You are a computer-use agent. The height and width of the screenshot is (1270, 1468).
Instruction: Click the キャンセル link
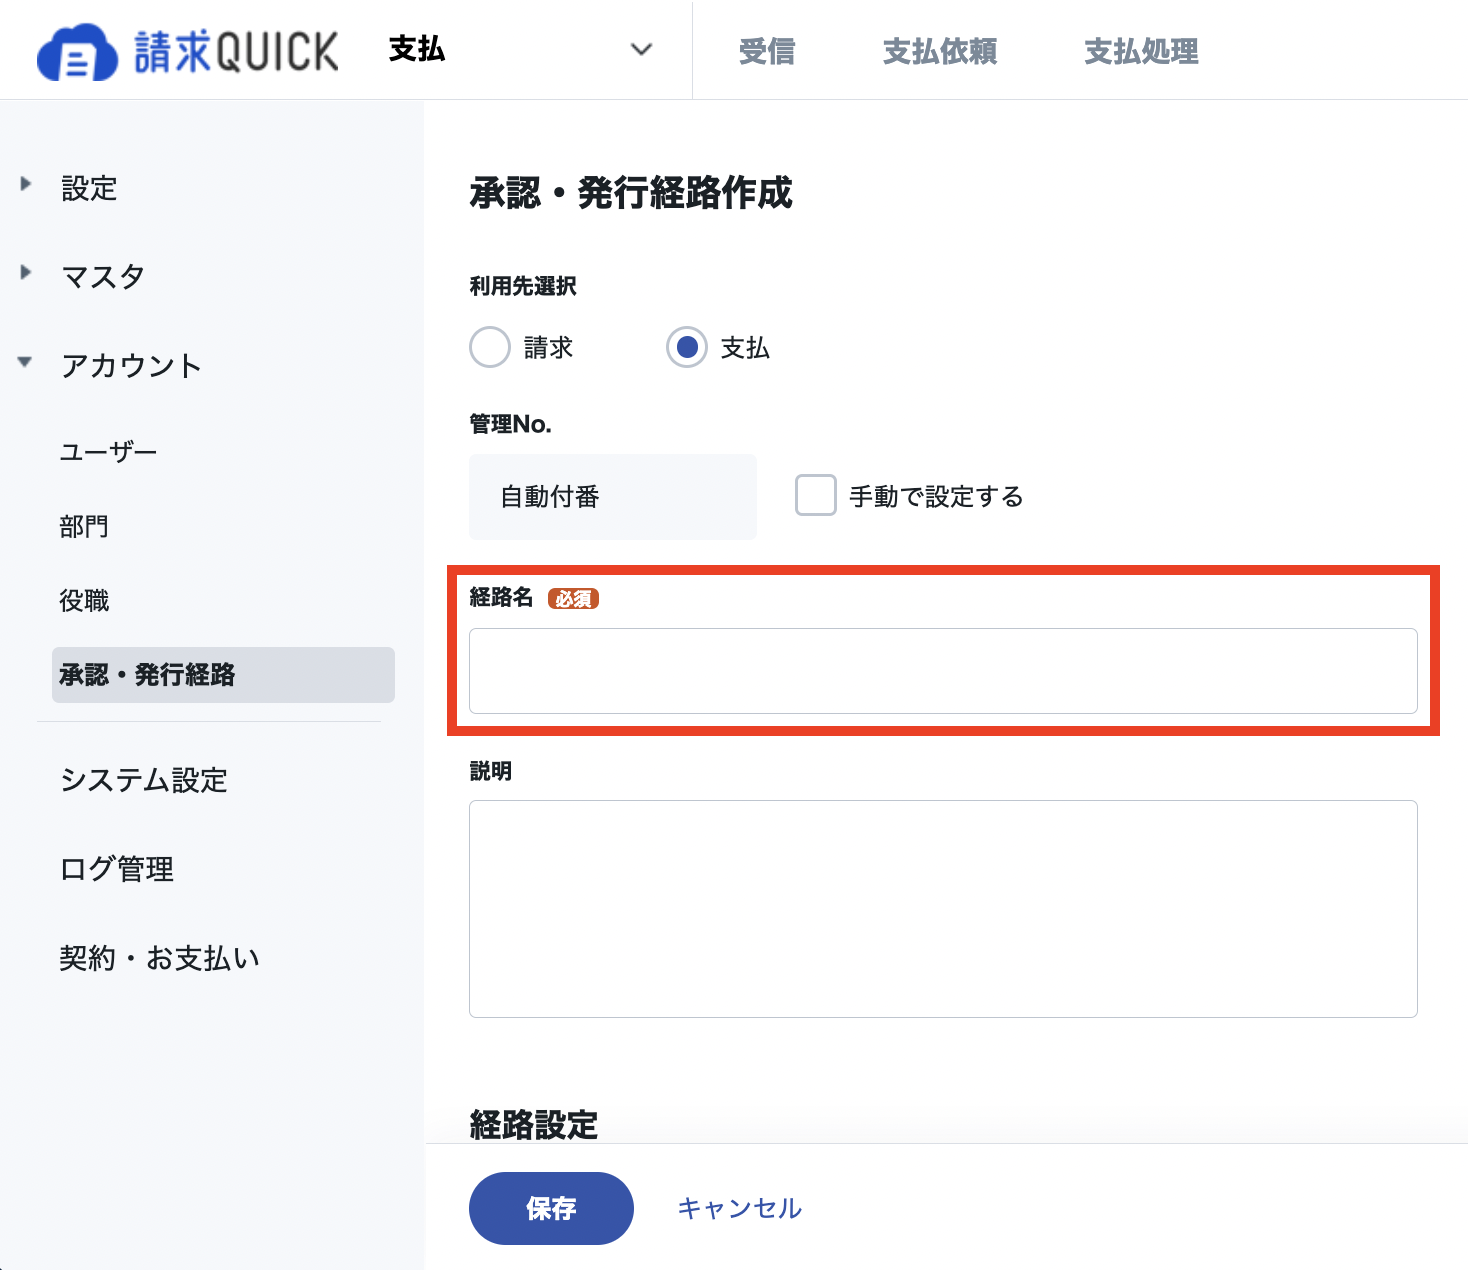point(740,1208)
